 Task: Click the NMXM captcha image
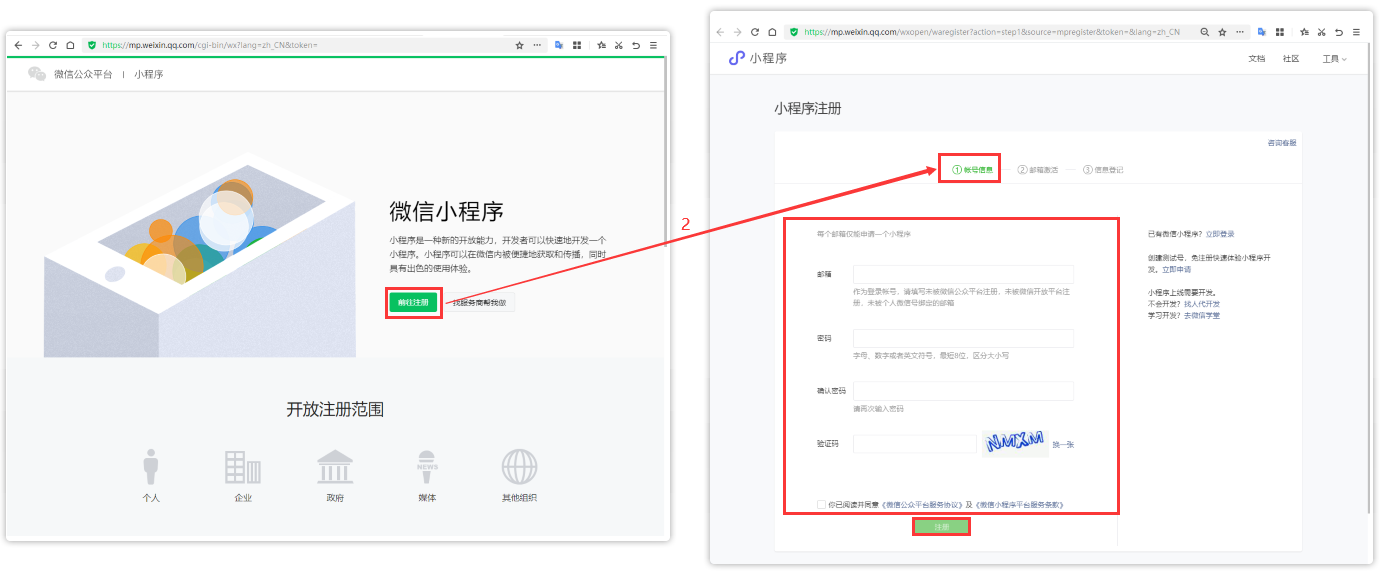[1014, 443]
